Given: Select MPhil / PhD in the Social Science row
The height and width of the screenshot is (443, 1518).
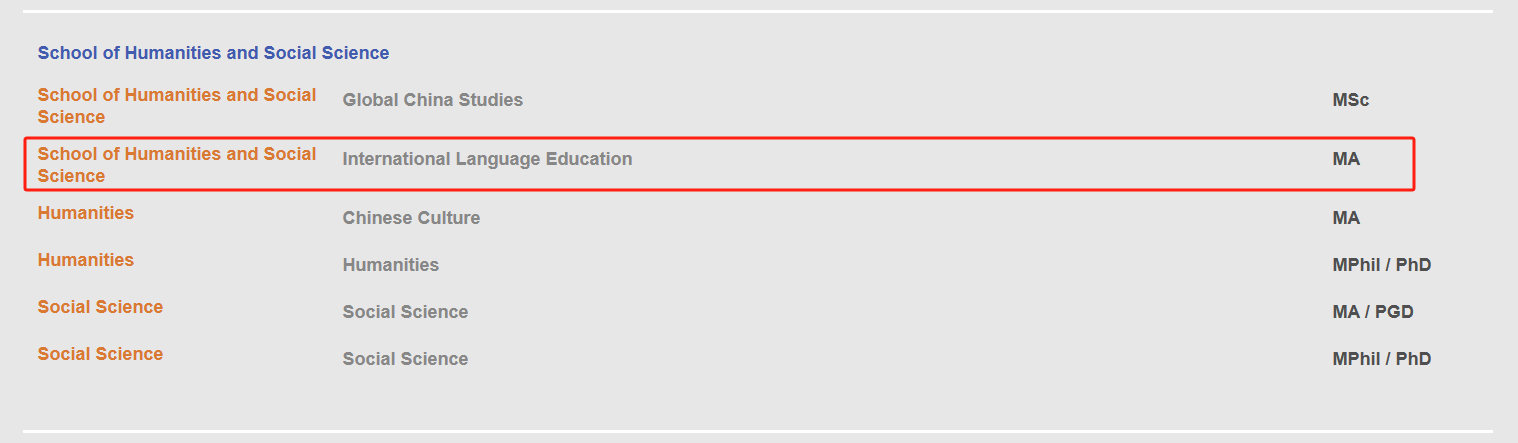Looking at the screenshot, I should click(1381, 359).
